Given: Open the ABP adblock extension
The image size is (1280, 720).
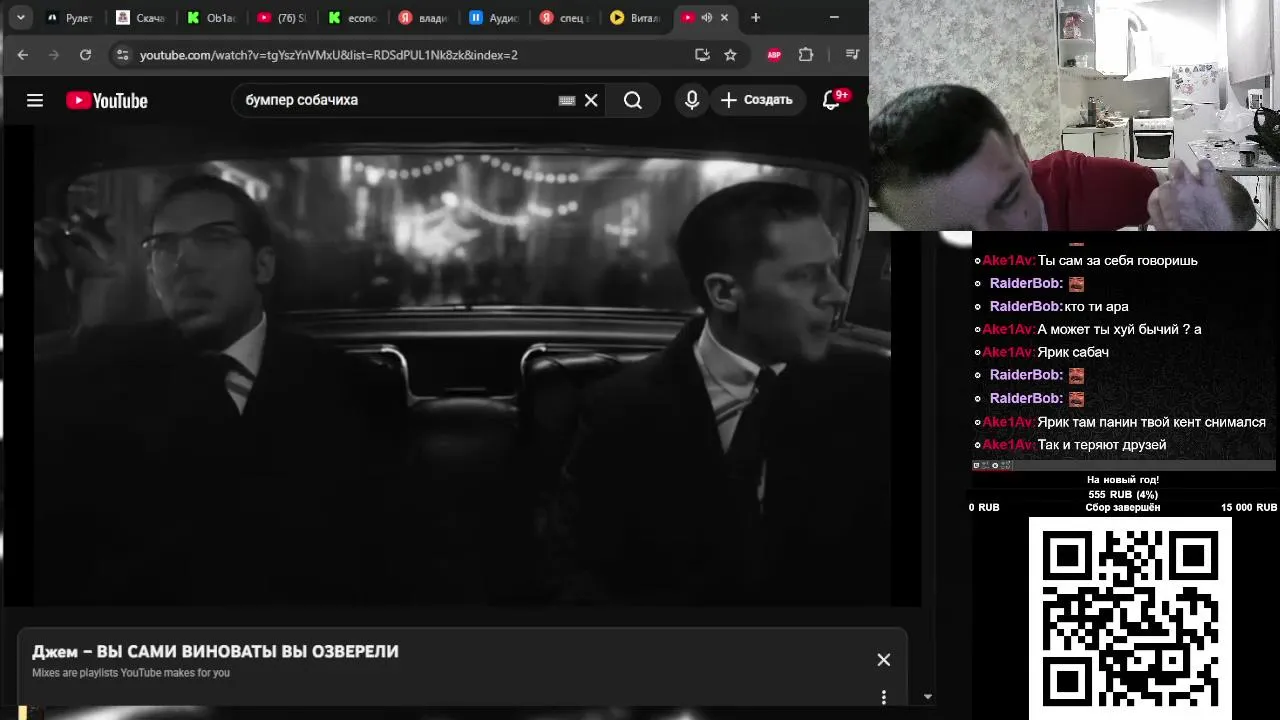Looking at the screenshot, I should 774,55.
